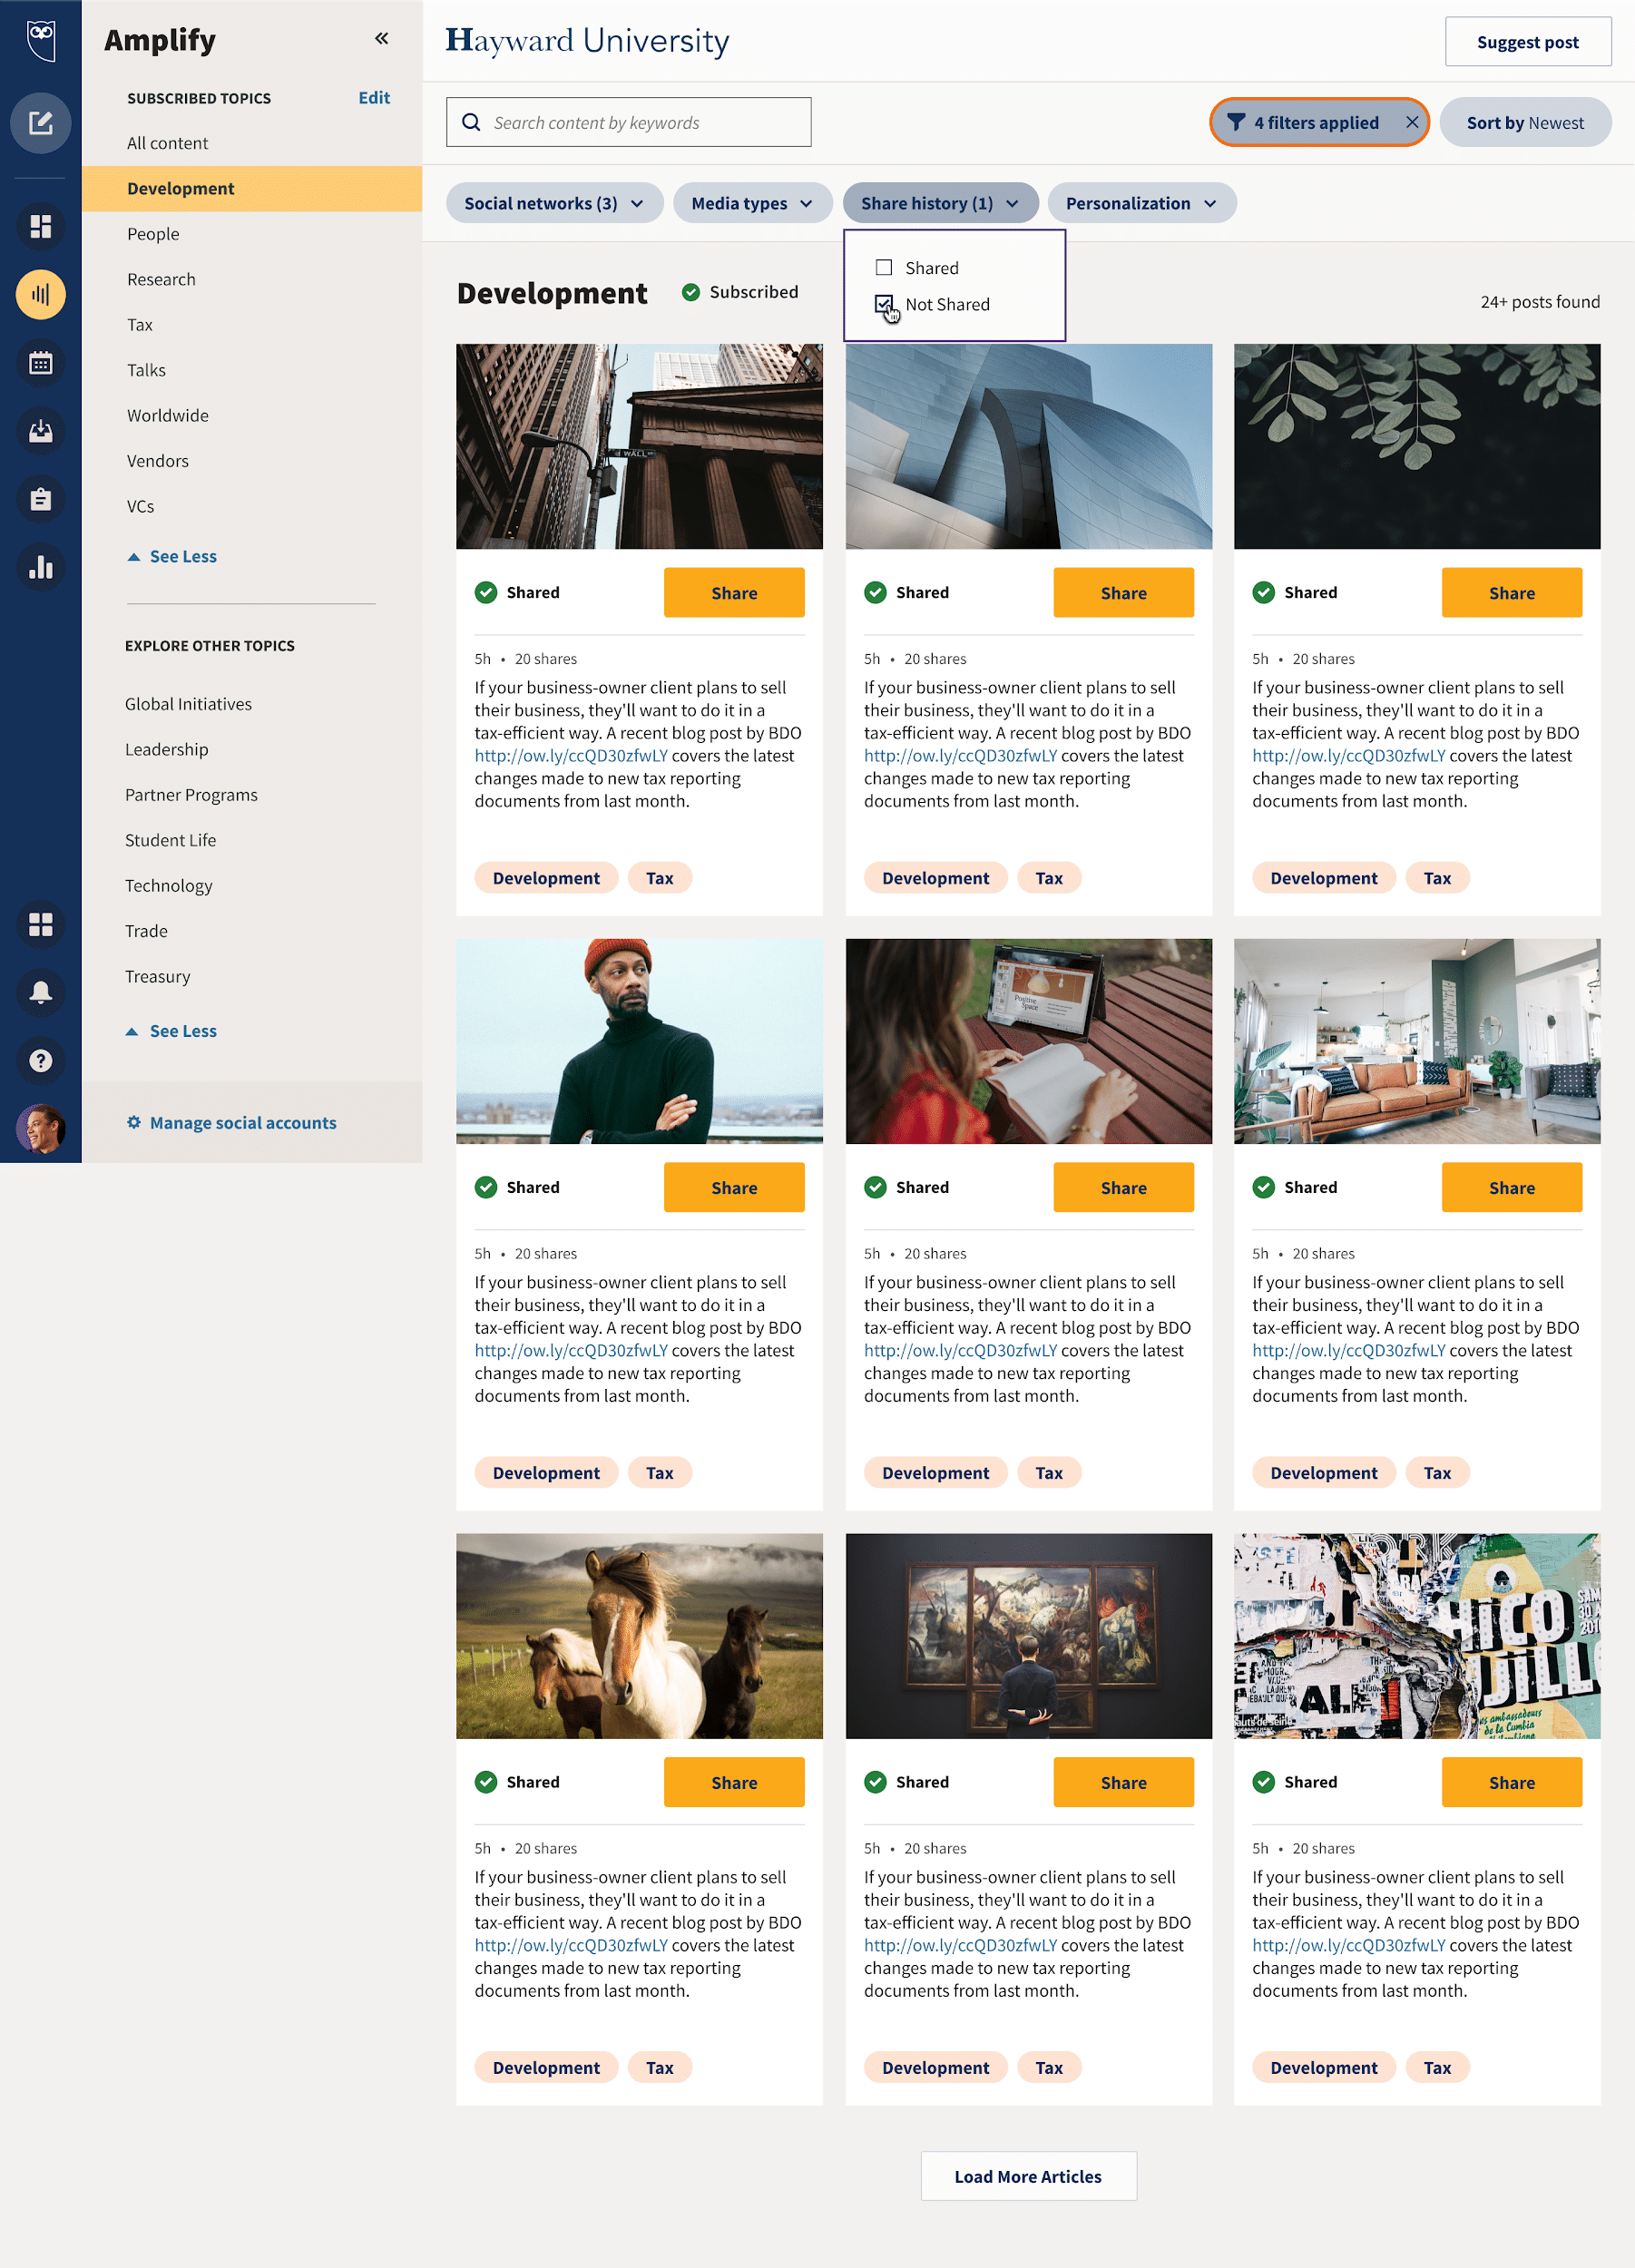Open the Analytics bar chart icon
The width and height of the screenshot is (1635, 2268).
[40, 567]
